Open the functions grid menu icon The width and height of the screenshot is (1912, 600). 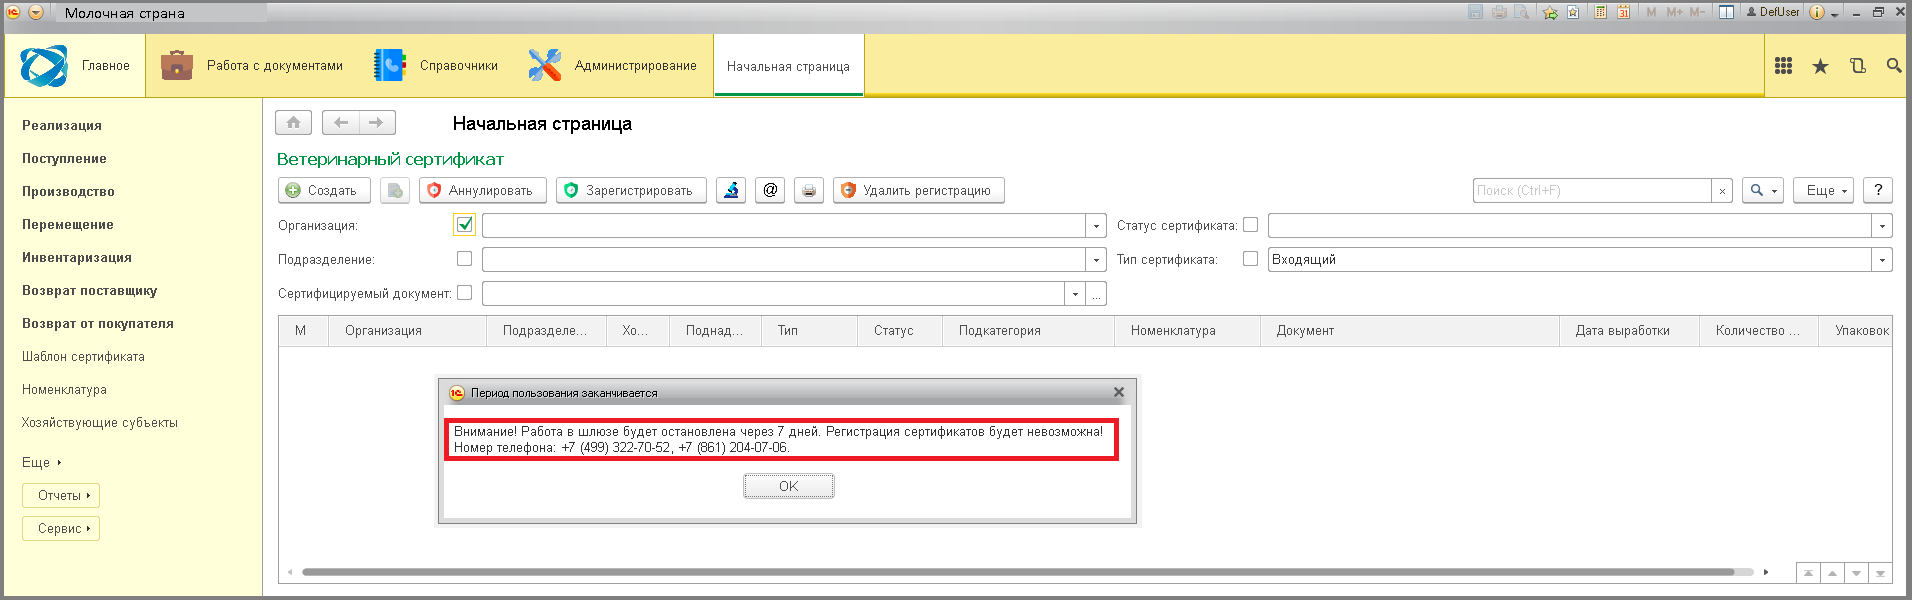(x=1783, y=66)
